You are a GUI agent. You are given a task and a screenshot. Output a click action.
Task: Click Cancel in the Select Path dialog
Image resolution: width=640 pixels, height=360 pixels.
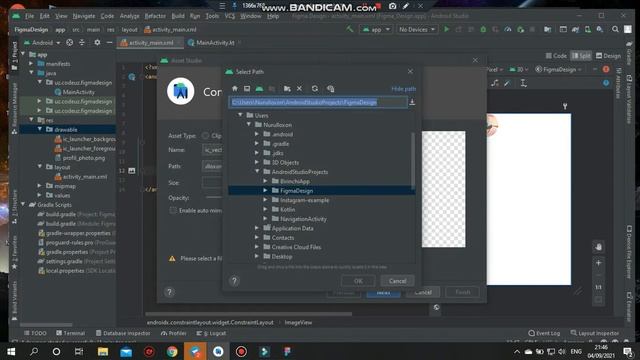click(x=398, y=281)
